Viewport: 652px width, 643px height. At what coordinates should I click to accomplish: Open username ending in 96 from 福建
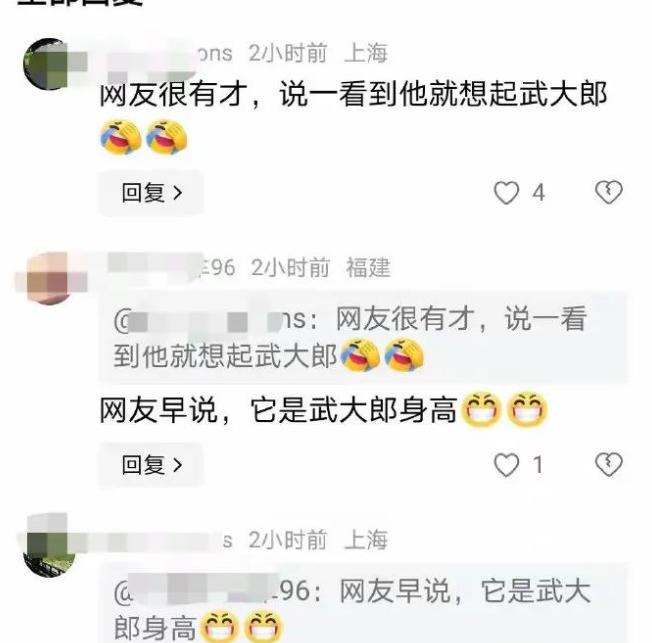pyautogui.click(x=171, y=267)
